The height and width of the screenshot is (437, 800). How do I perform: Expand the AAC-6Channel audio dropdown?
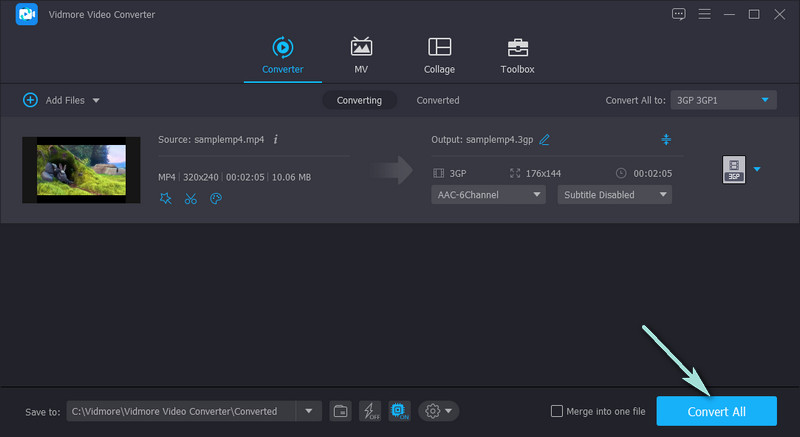pyautogui.click(x=489, y=195)
